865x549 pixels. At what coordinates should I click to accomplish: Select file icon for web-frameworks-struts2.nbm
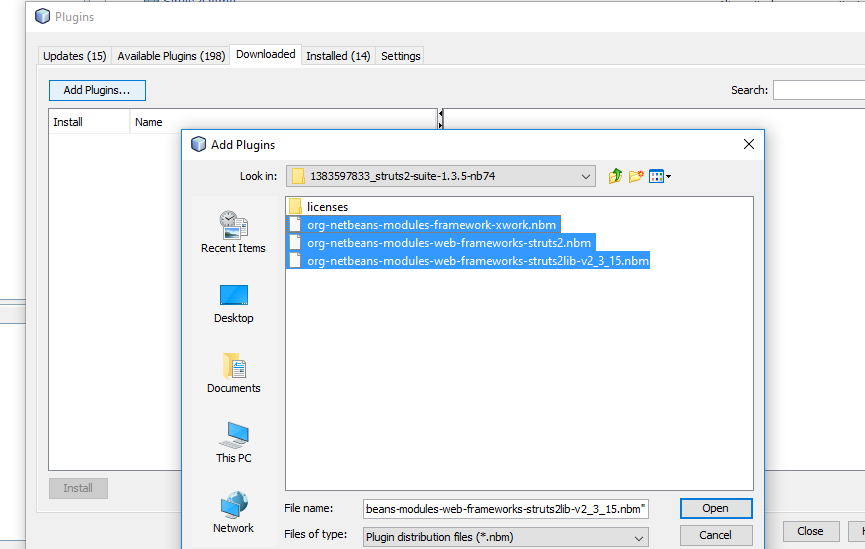point(295,243)
